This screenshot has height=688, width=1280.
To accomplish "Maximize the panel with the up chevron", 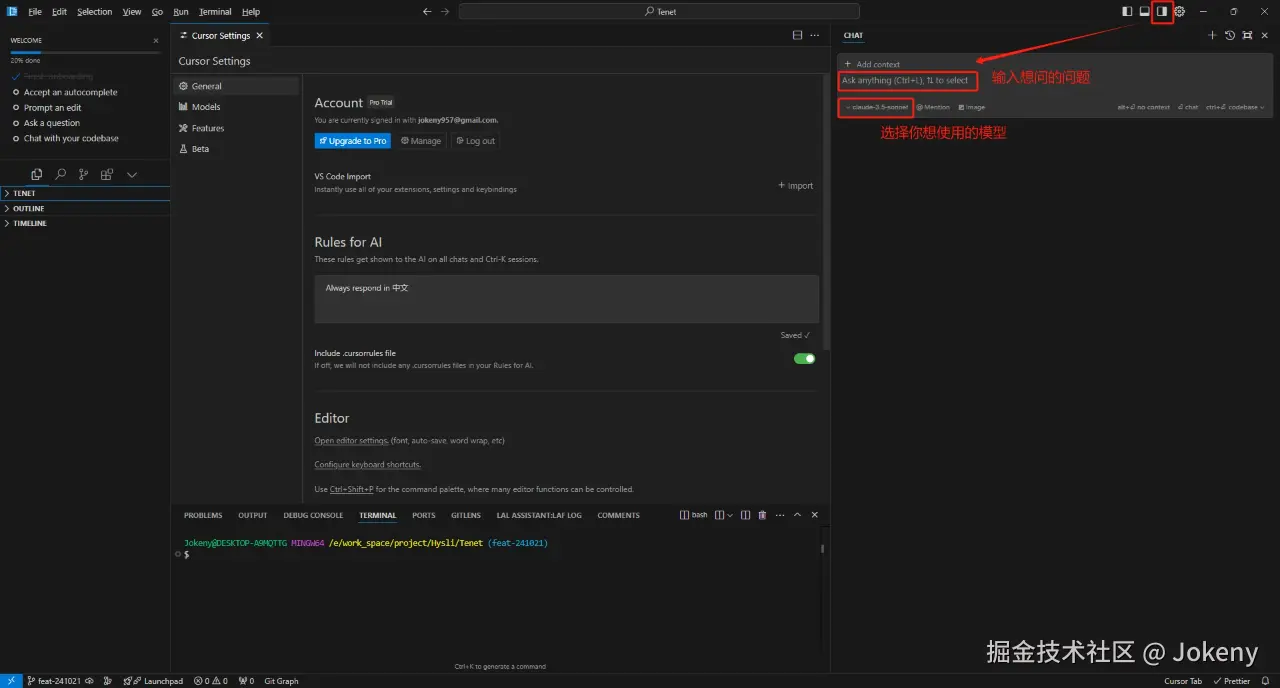I will pos(797,515).
